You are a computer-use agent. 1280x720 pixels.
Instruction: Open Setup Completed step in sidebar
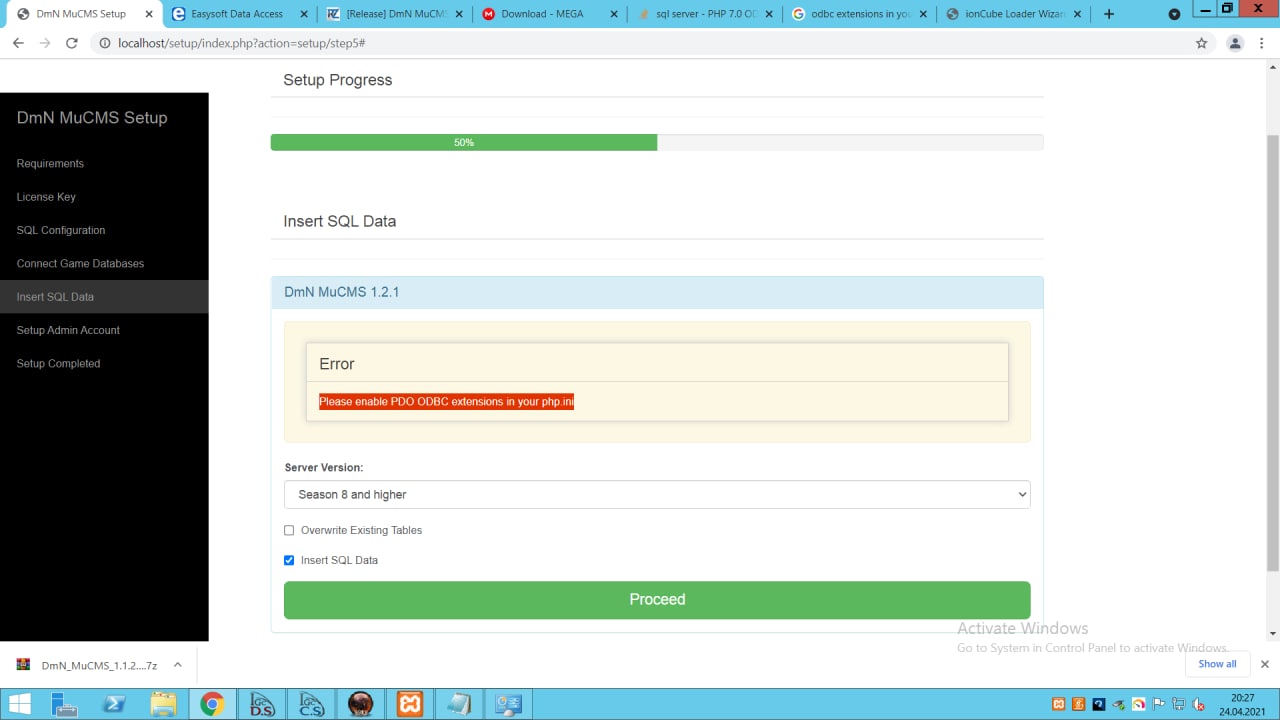point(104,363)
